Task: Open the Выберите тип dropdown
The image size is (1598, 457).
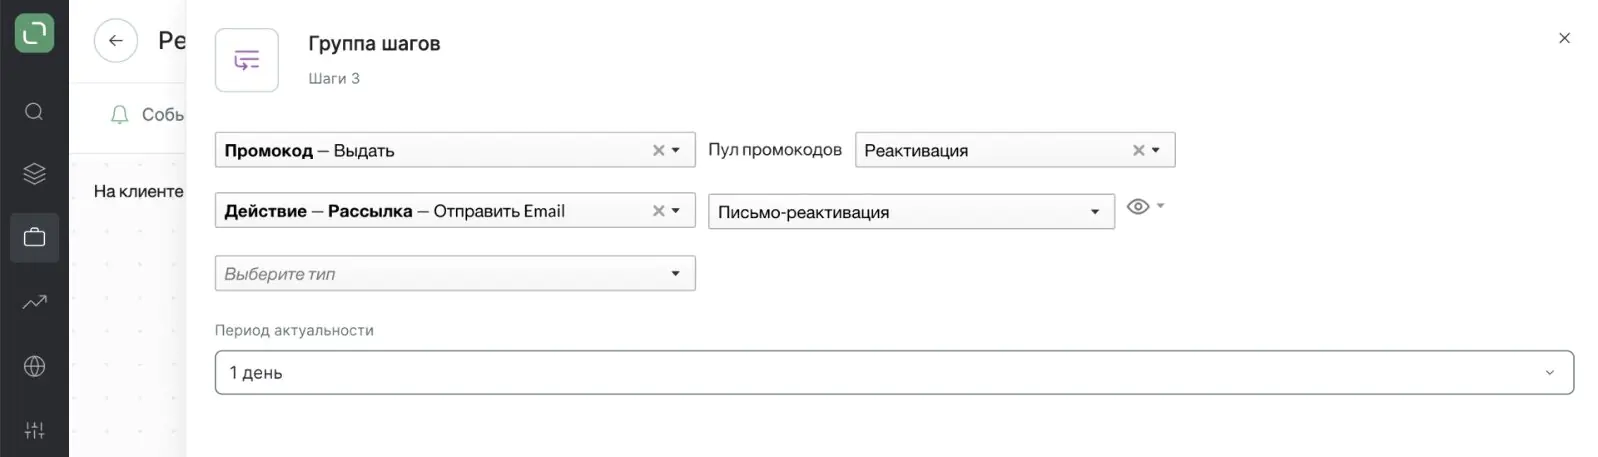Action: (x=455, y=274)
